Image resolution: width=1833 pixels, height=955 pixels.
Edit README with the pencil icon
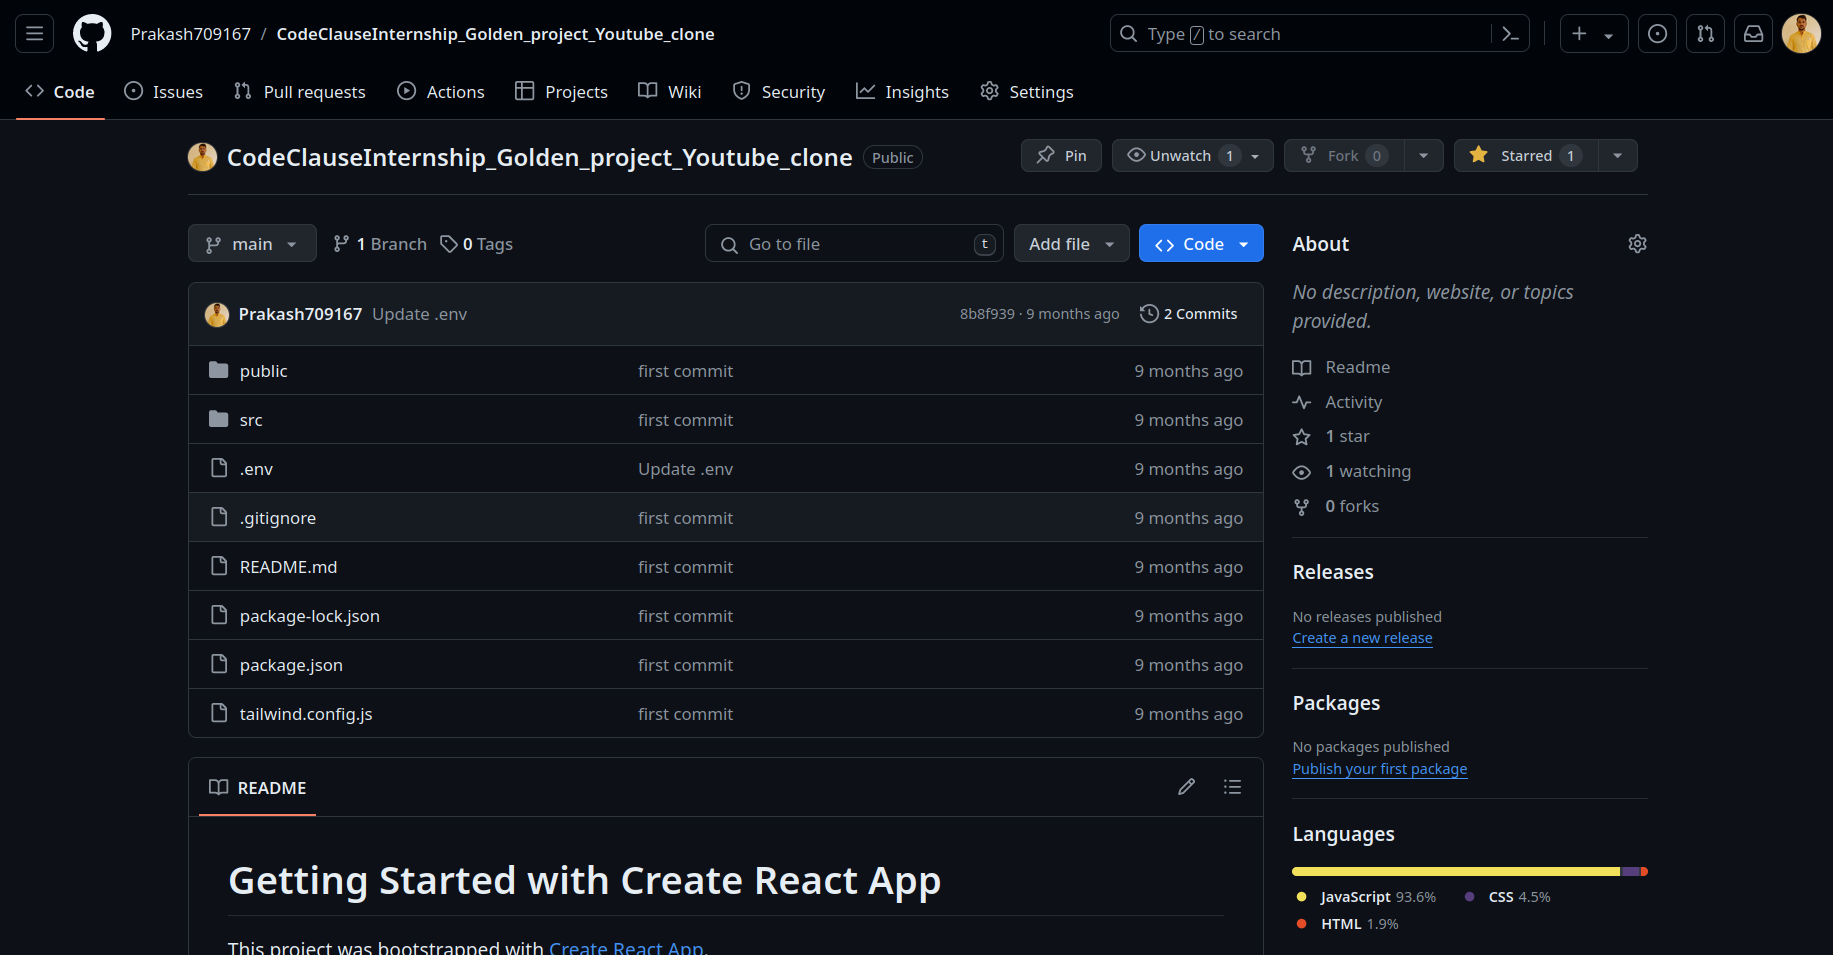point(1186,787)
